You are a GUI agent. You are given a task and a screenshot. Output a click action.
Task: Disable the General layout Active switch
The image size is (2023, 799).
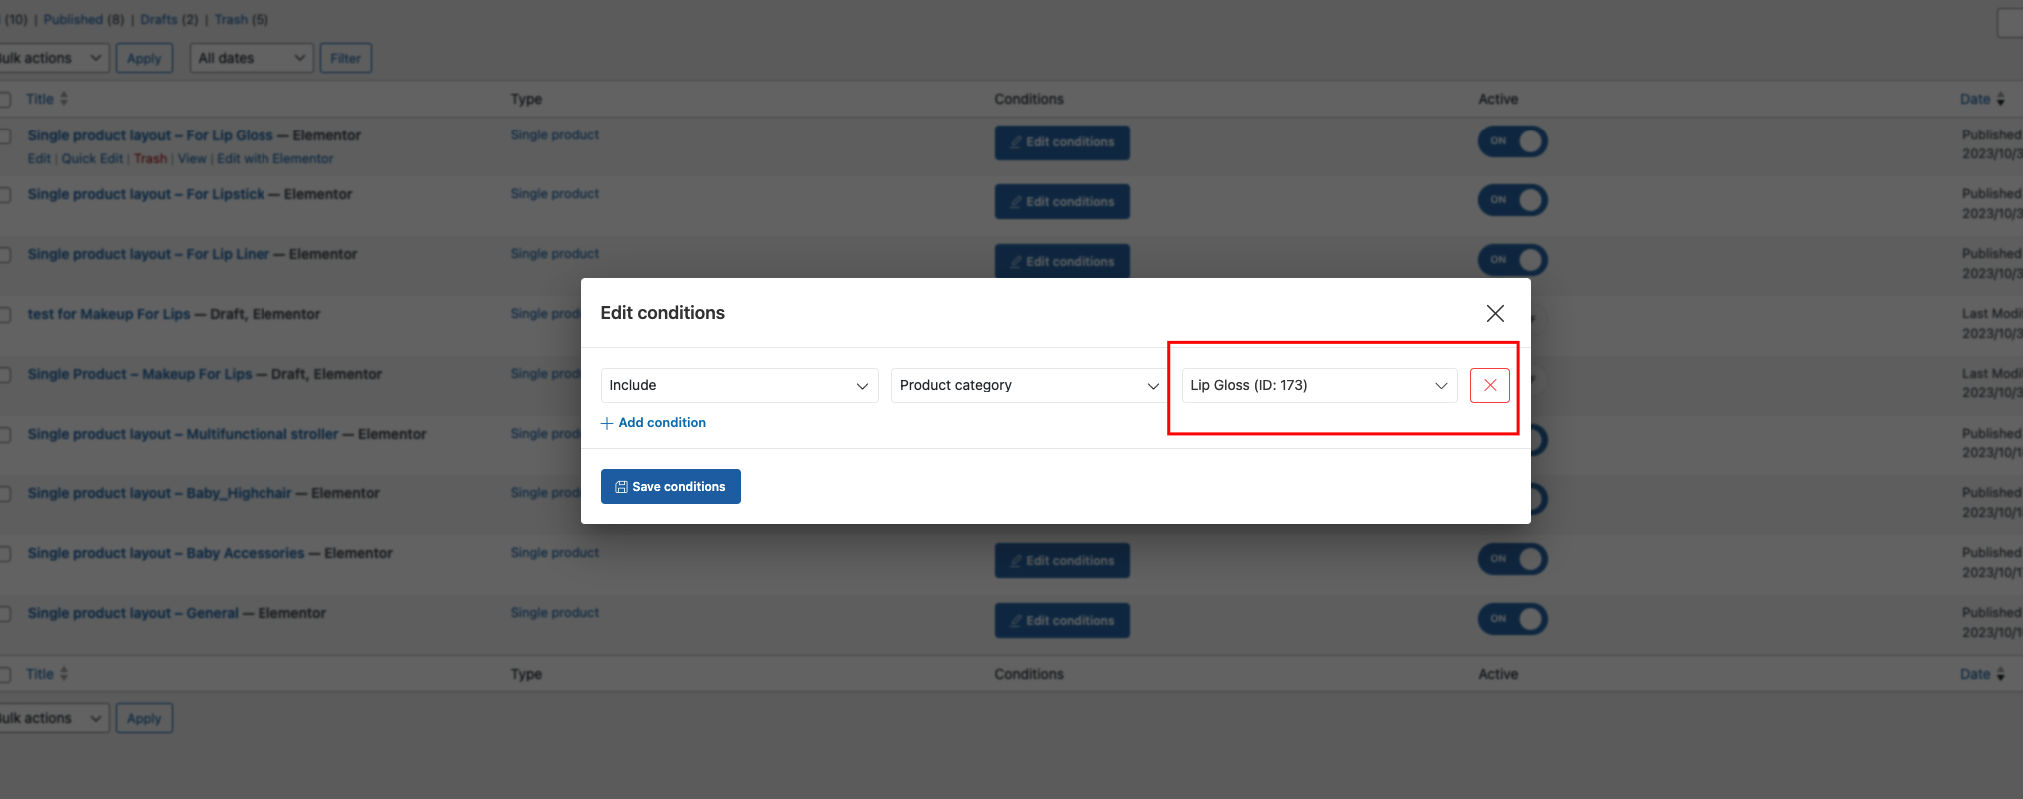[1512, 619]
